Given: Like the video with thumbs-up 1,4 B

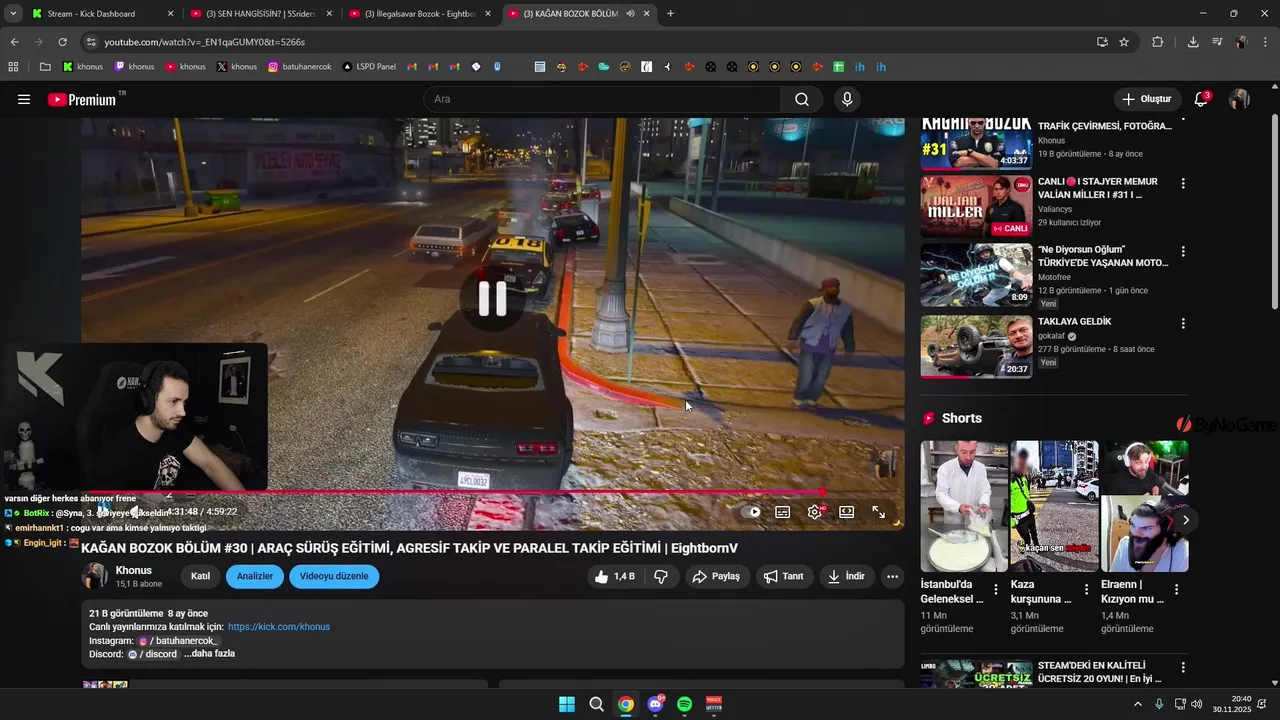Looking at the screenshot, I should pyautogui.click(x=615, y=576).
